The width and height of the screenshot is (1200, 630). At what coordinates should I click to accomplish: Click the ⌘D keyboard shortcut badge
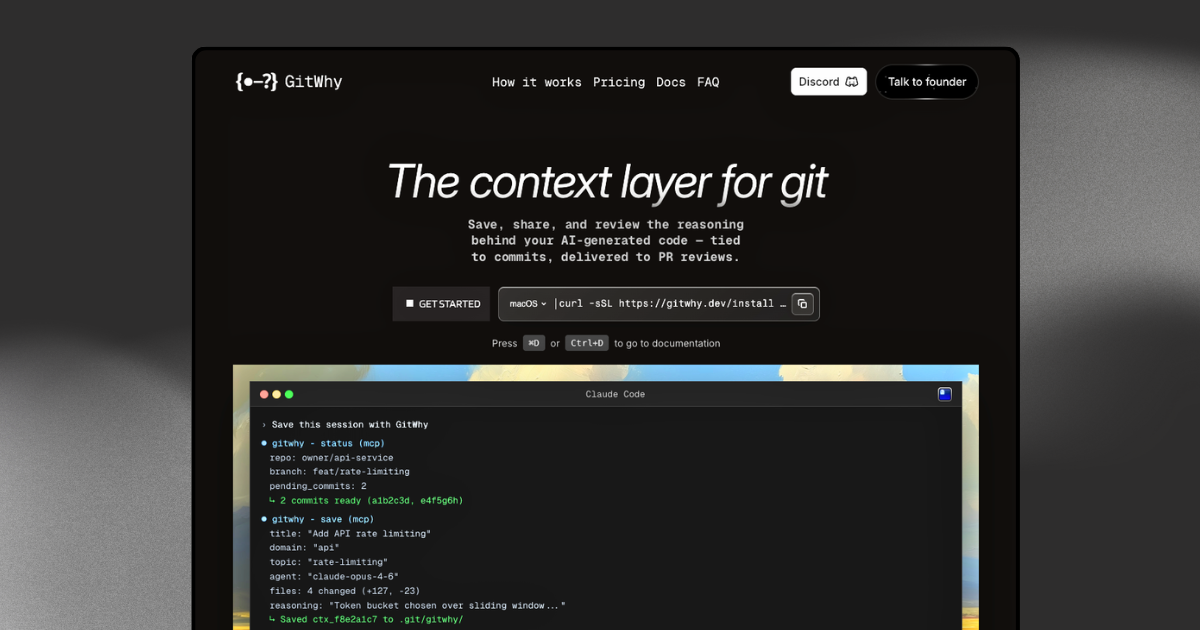(533, 343)
